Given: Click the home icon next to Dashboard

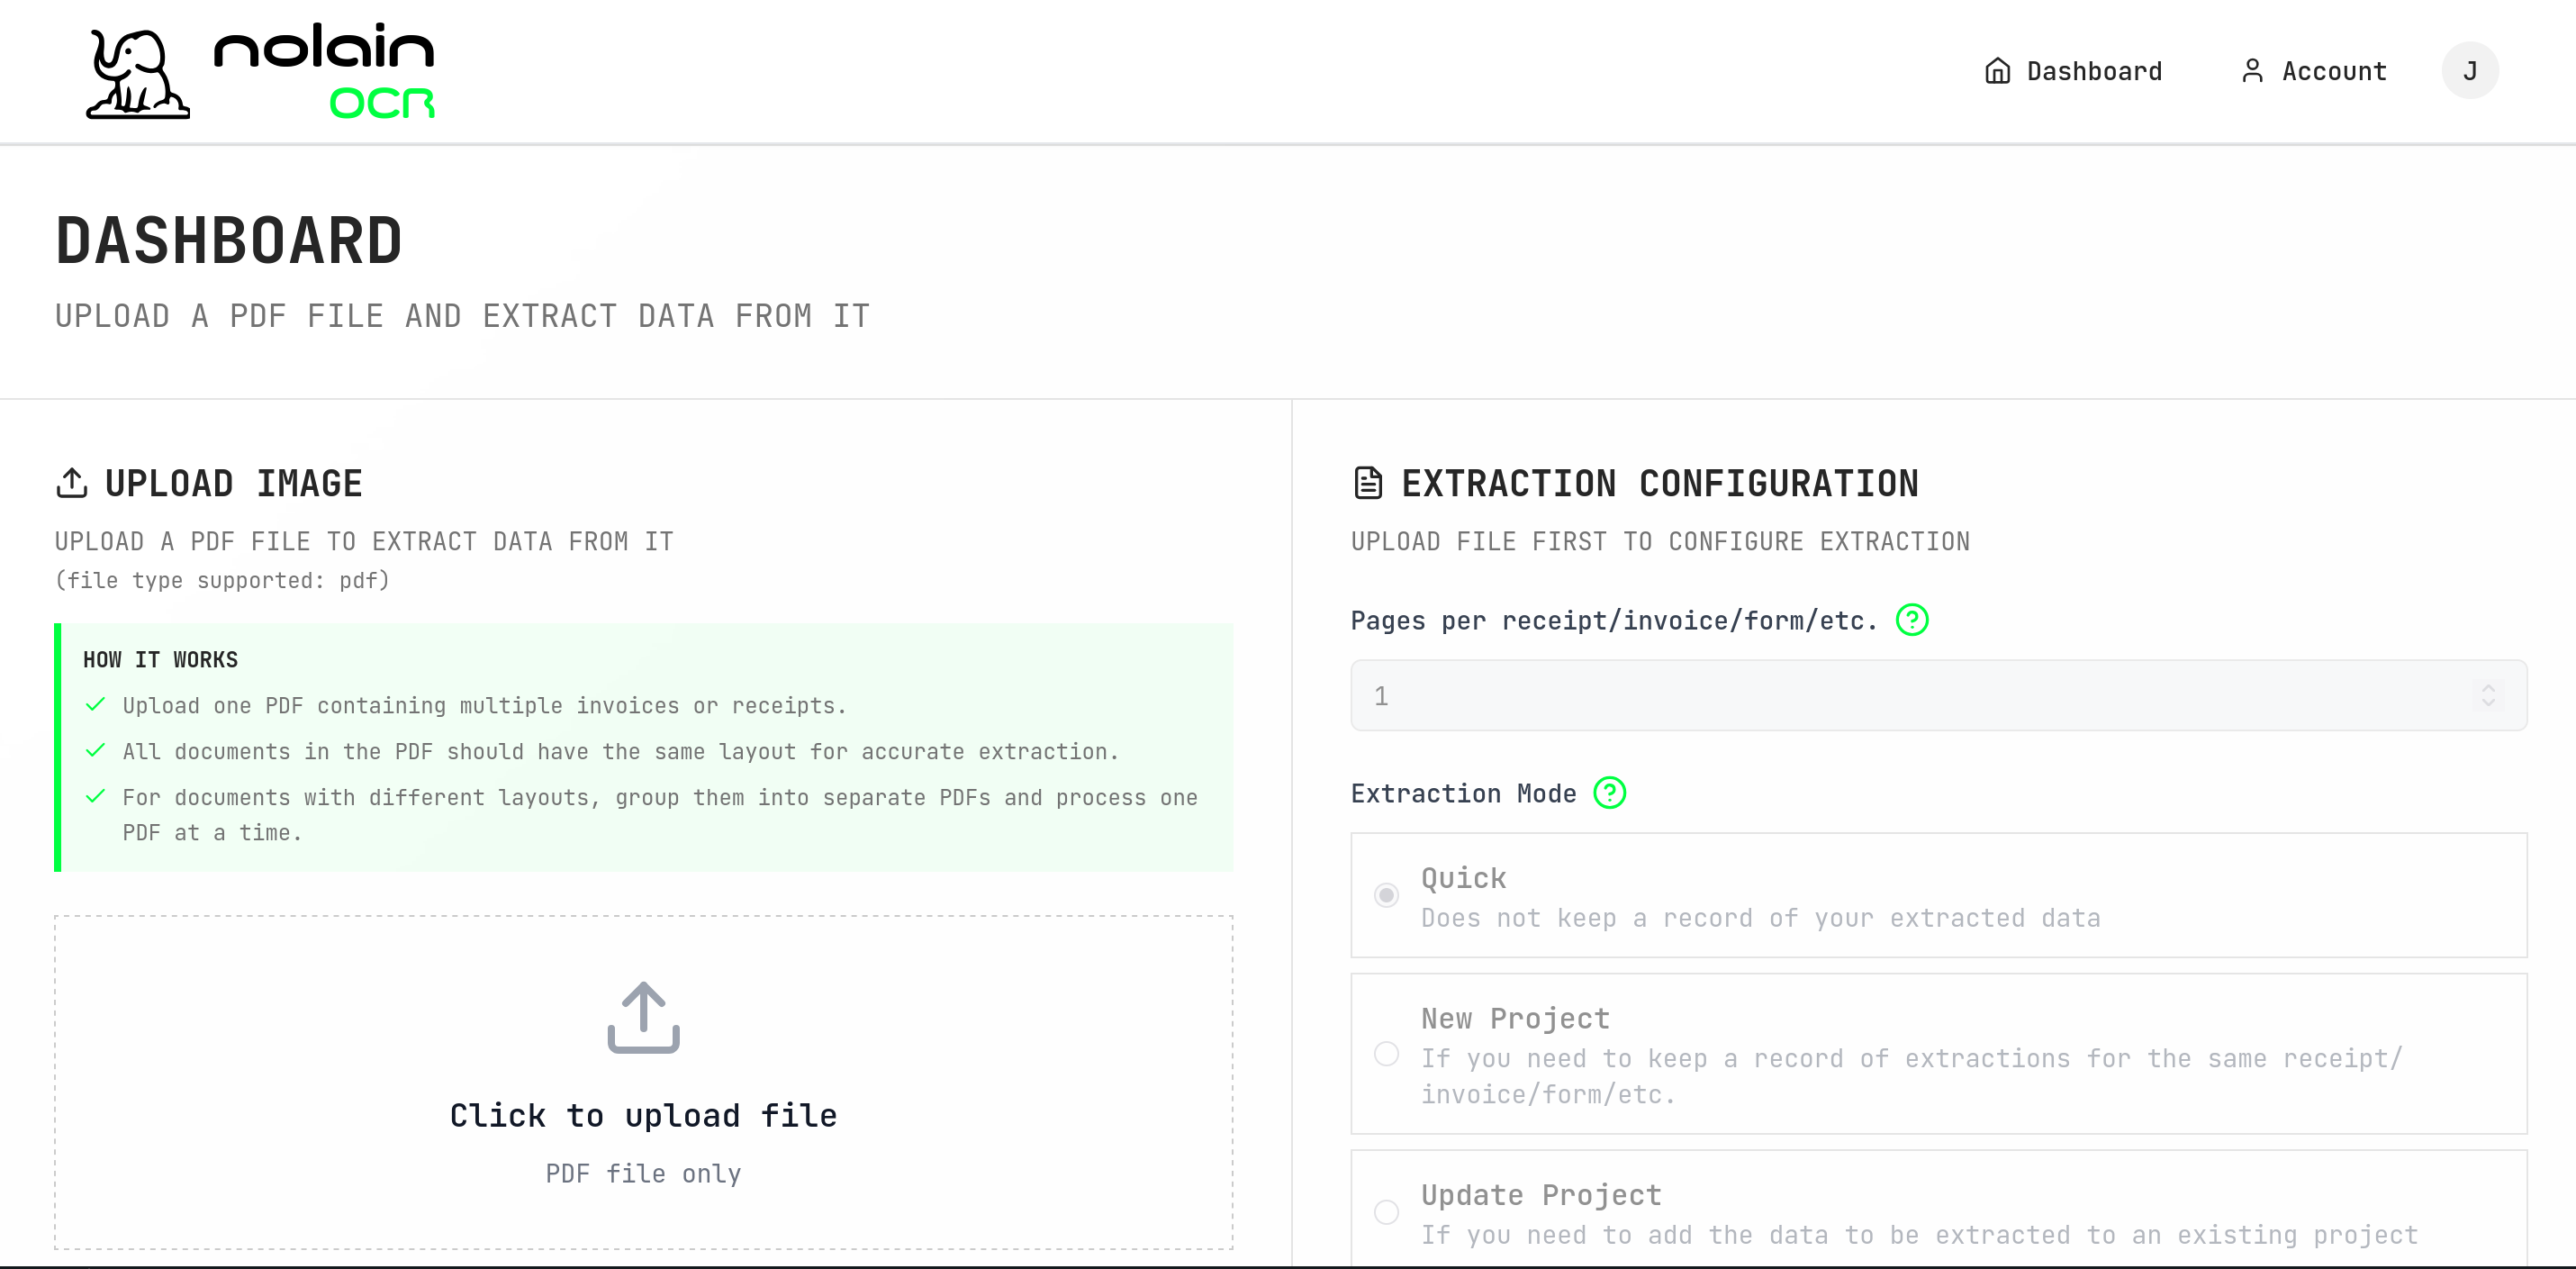Looking at the screenshot, I should [1996, 70].
